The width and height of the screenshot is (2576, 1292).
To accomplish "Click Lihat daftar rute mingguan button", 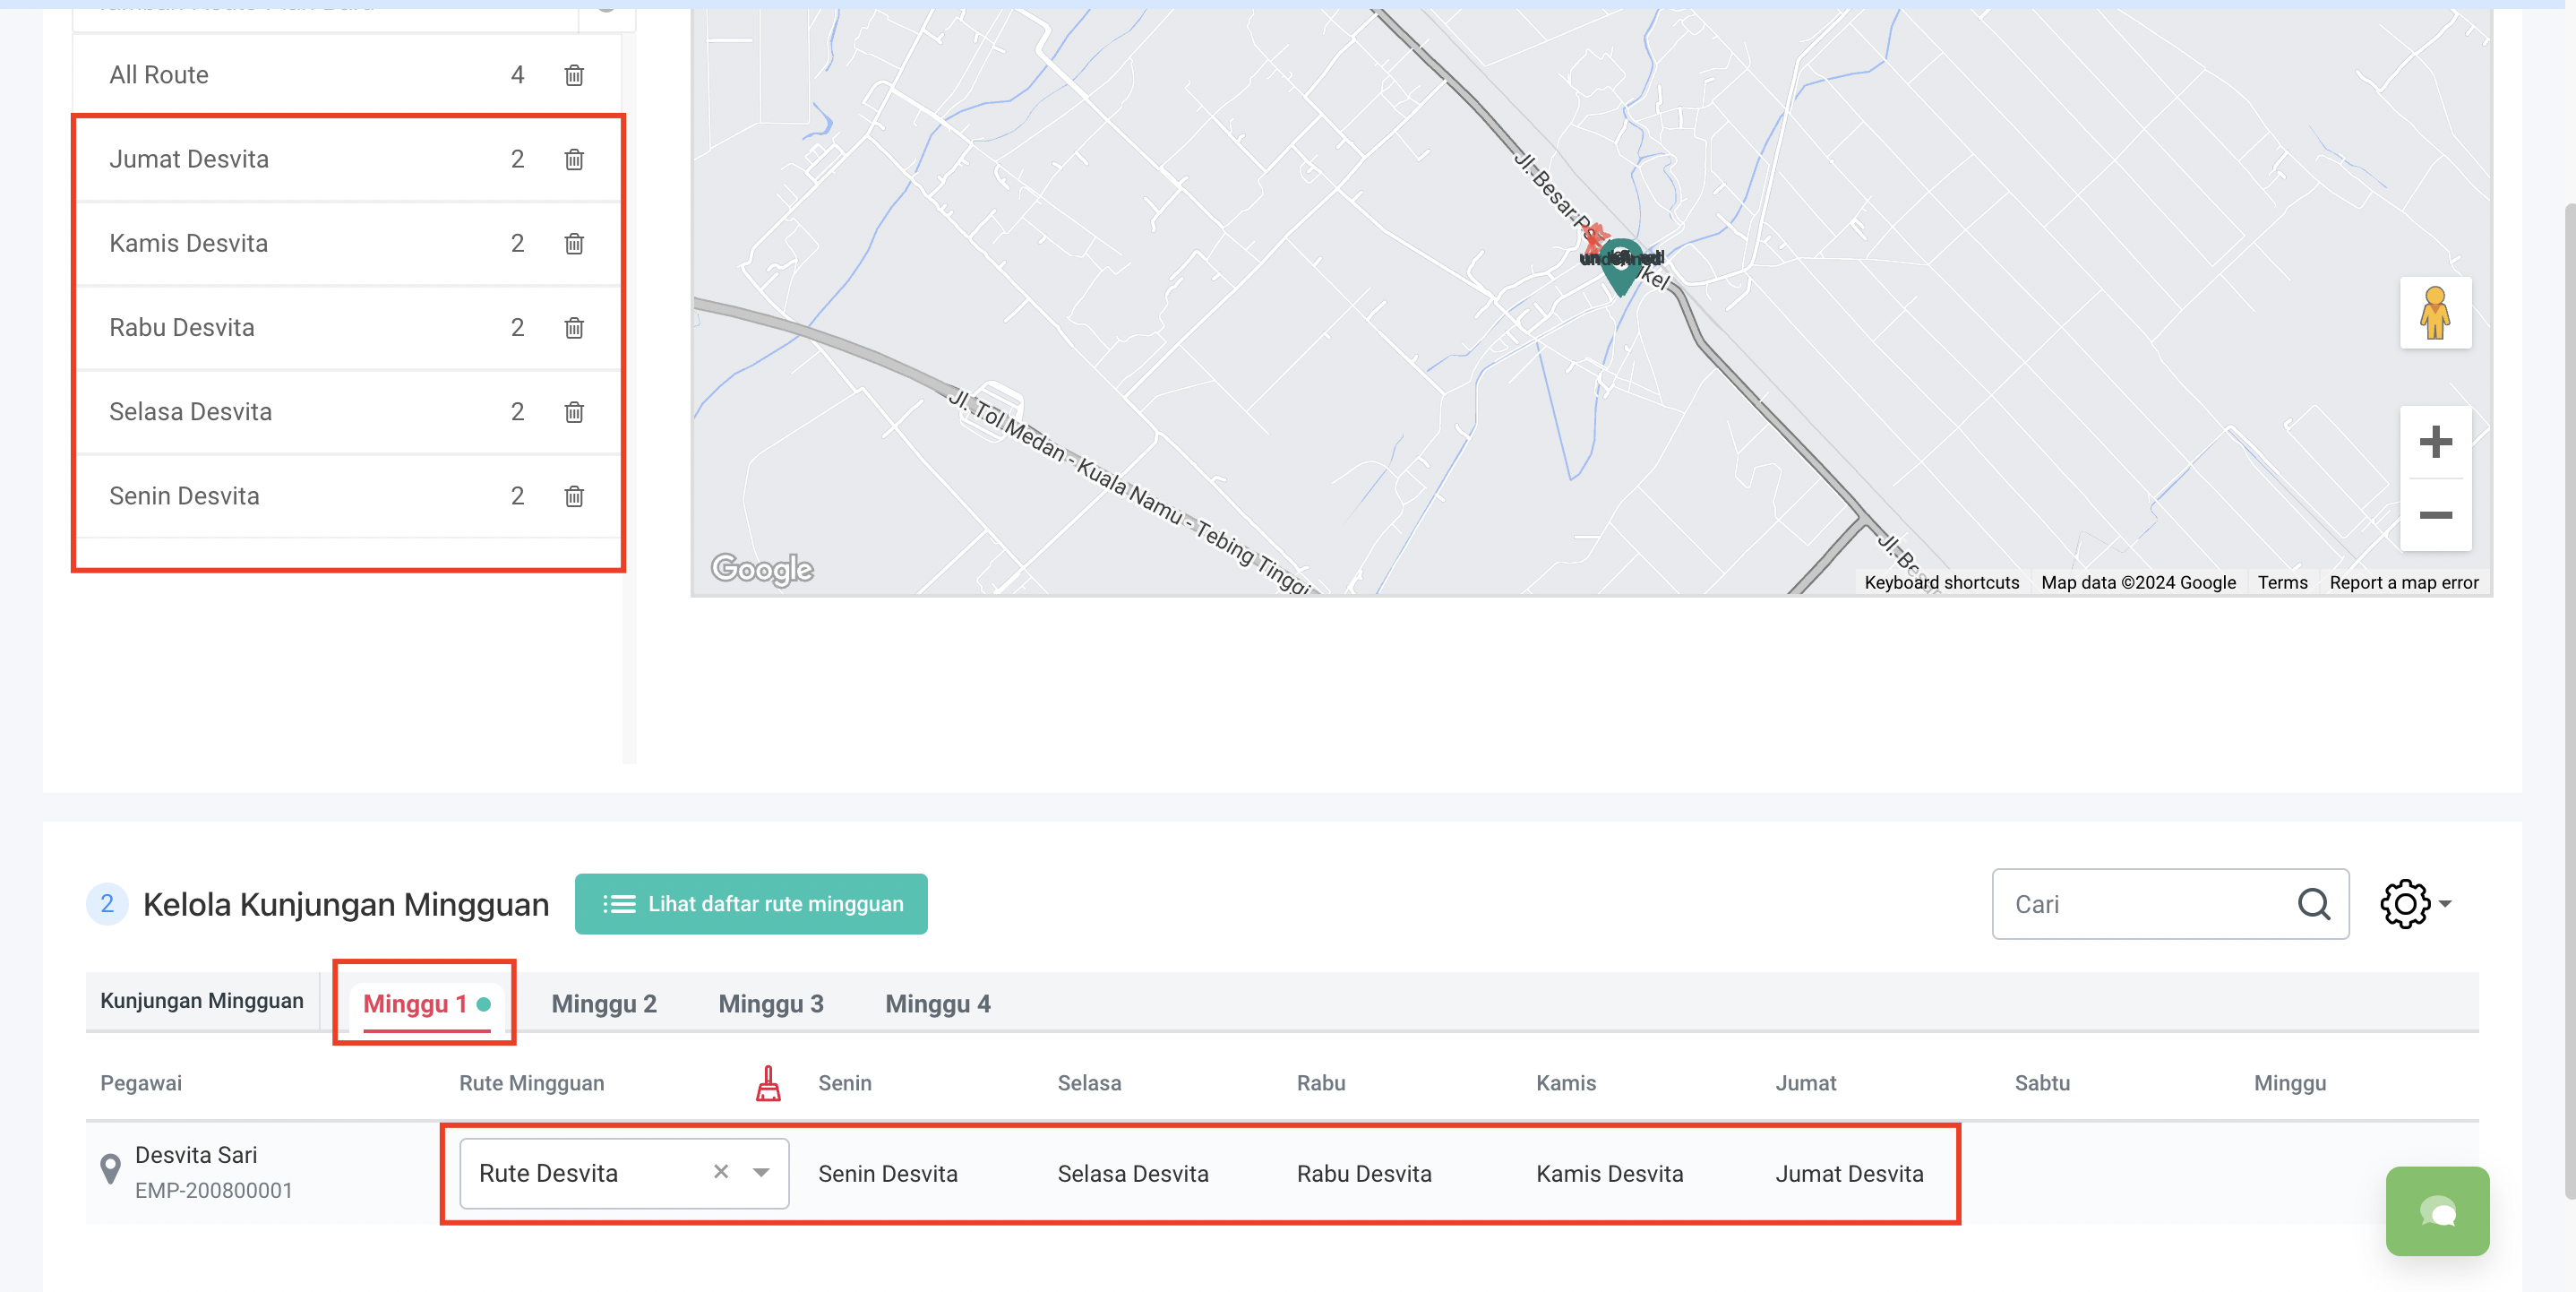I will click(751, 904).
